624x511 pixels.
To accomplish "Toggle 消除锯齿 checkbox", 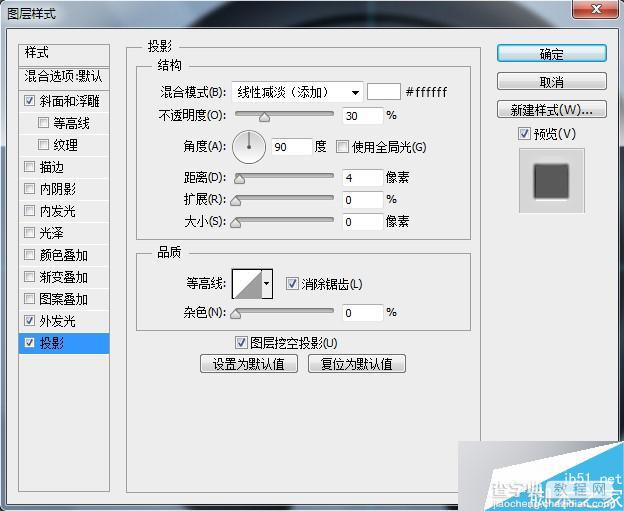I will point(292,283).
